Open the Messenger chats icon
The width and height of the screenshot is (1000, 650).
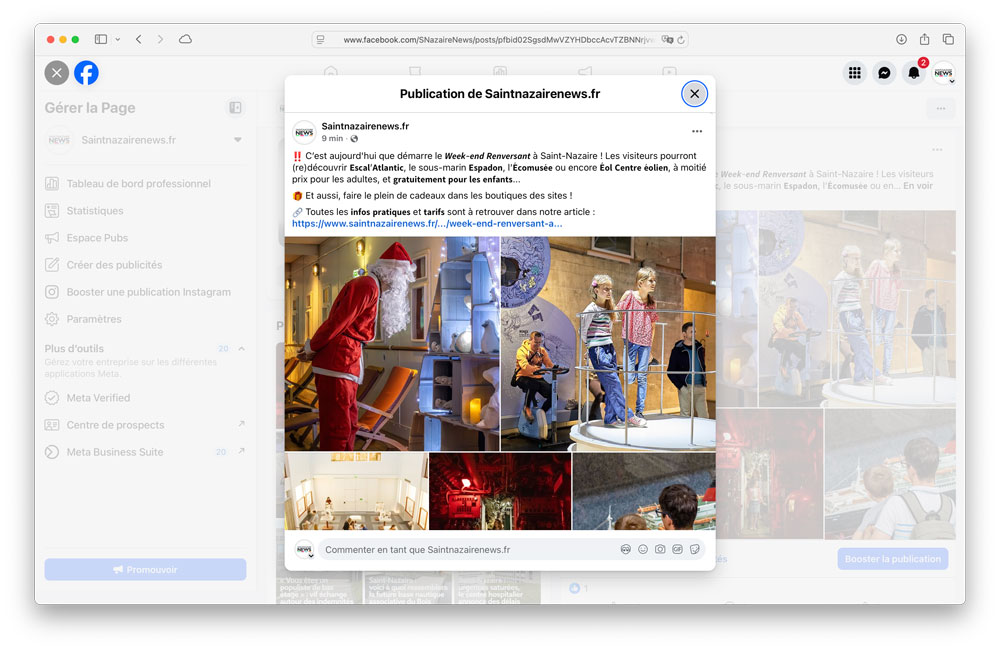[x=884, y=73]
